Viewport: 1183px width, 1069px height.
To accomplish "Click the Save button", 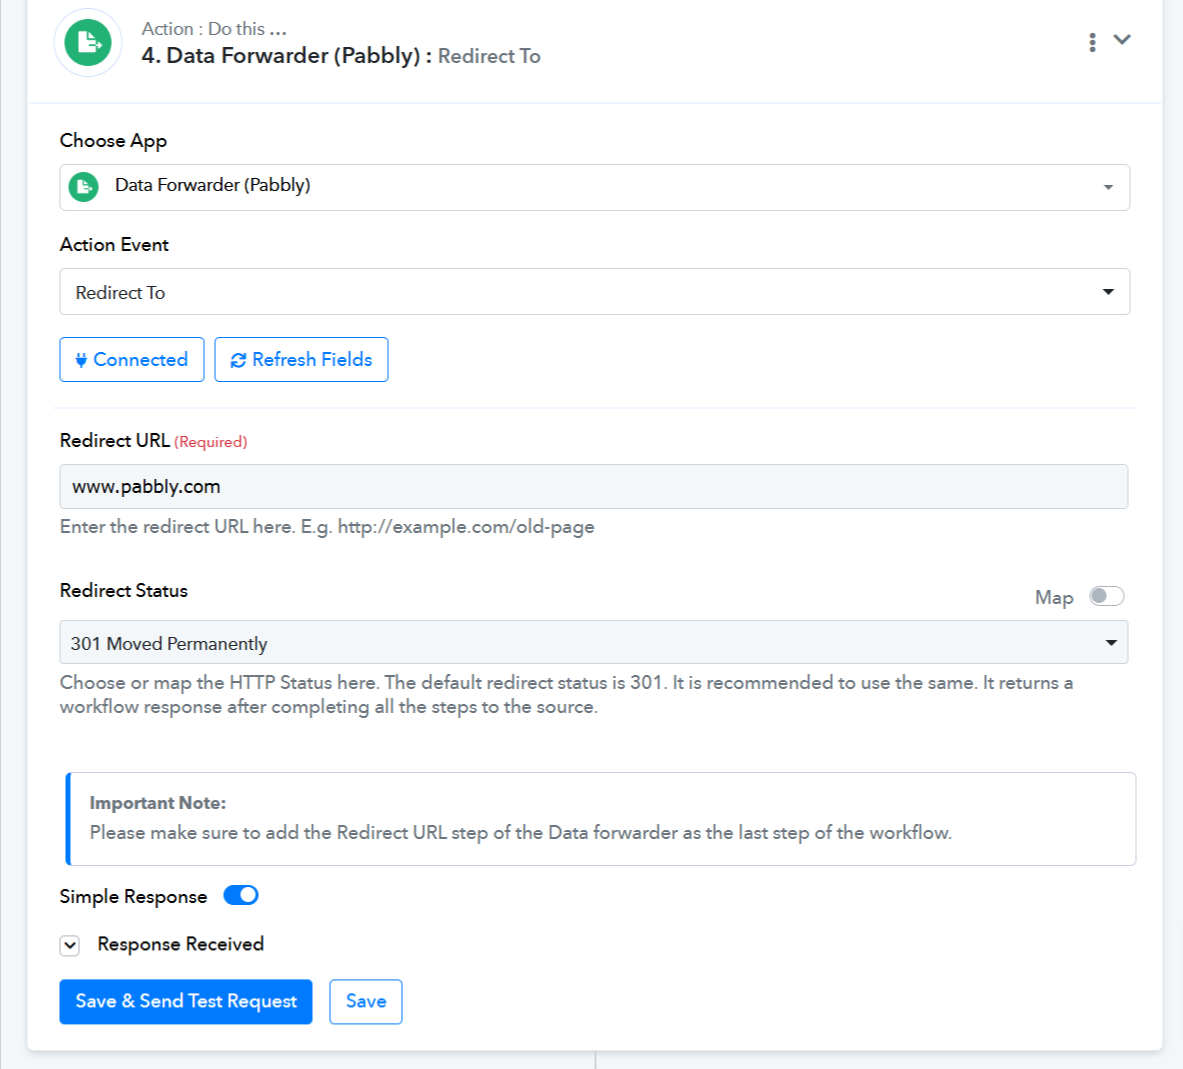I will [366, 1001].
